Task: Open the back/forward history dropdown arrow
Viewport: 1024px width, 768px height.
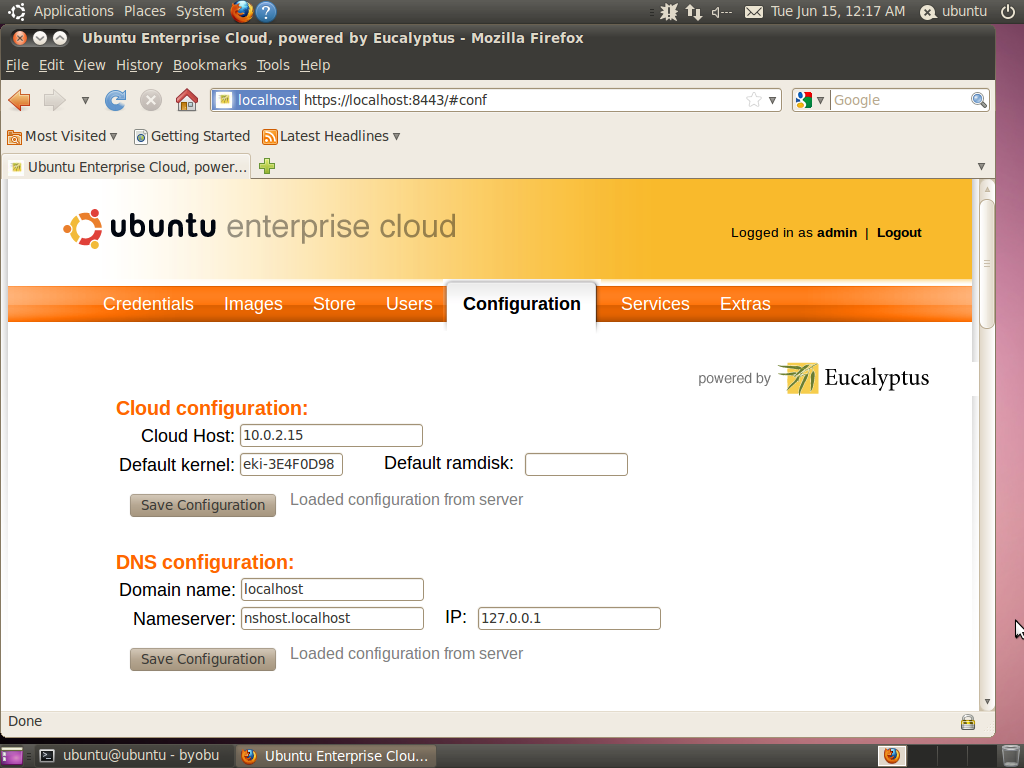Action: pyautogui.click(x=85, y=101)
